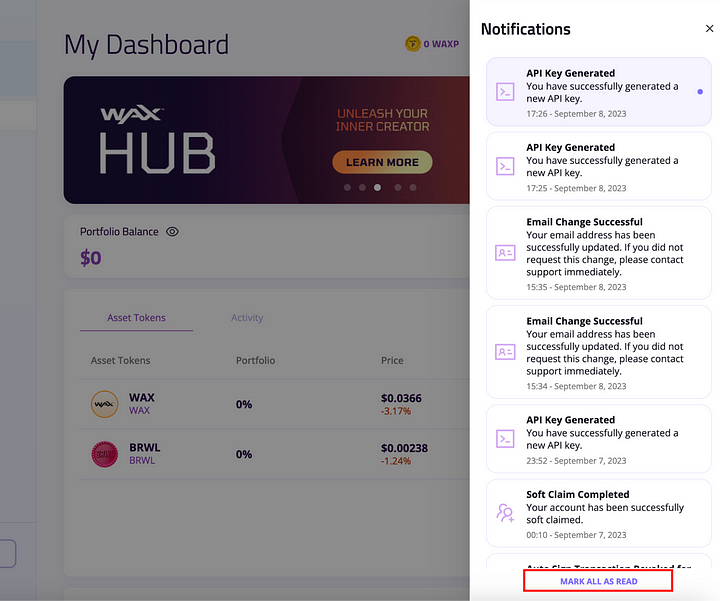
Task: Click terminal icon of 17:26 API Key notification
Action: tap(505, 92)
